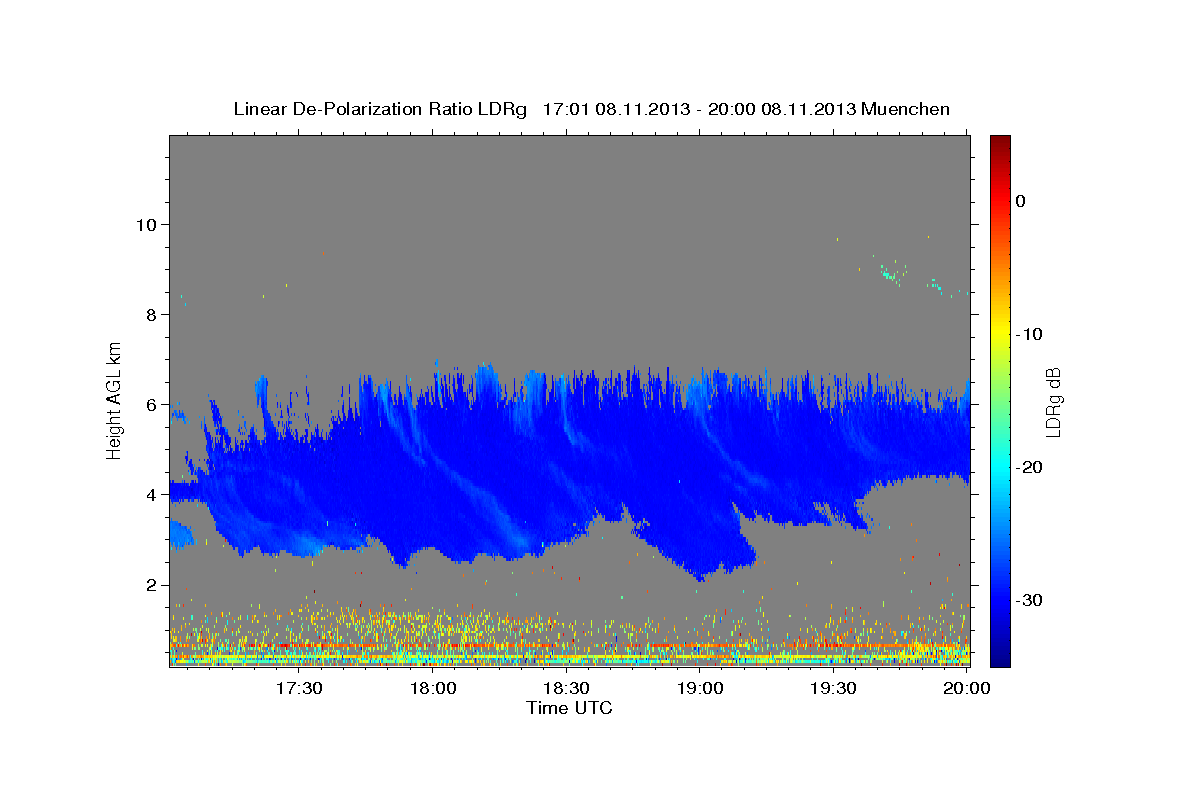Viewport: 1200px width, 800px height.
Task: Click the 'Time UTC' axis label
Action: coord(569,708)
